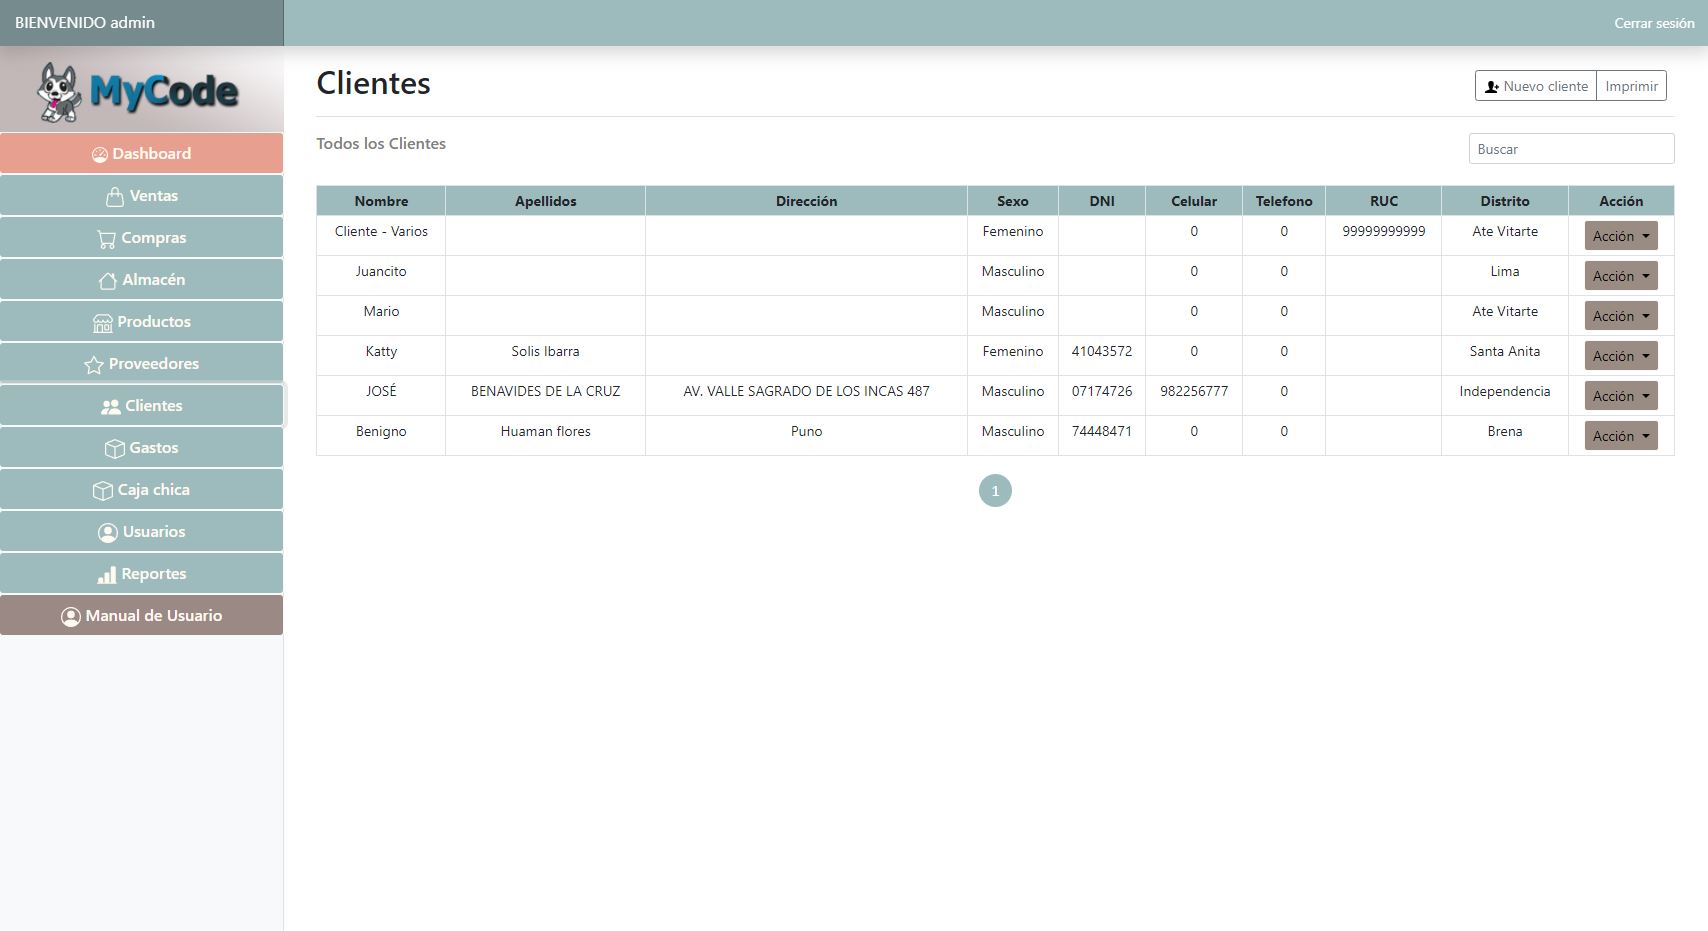The height and width of the screenshot is (931, 1708).
Task: Click the Cerrar sesión link
Action: [x=1653, y=23]
